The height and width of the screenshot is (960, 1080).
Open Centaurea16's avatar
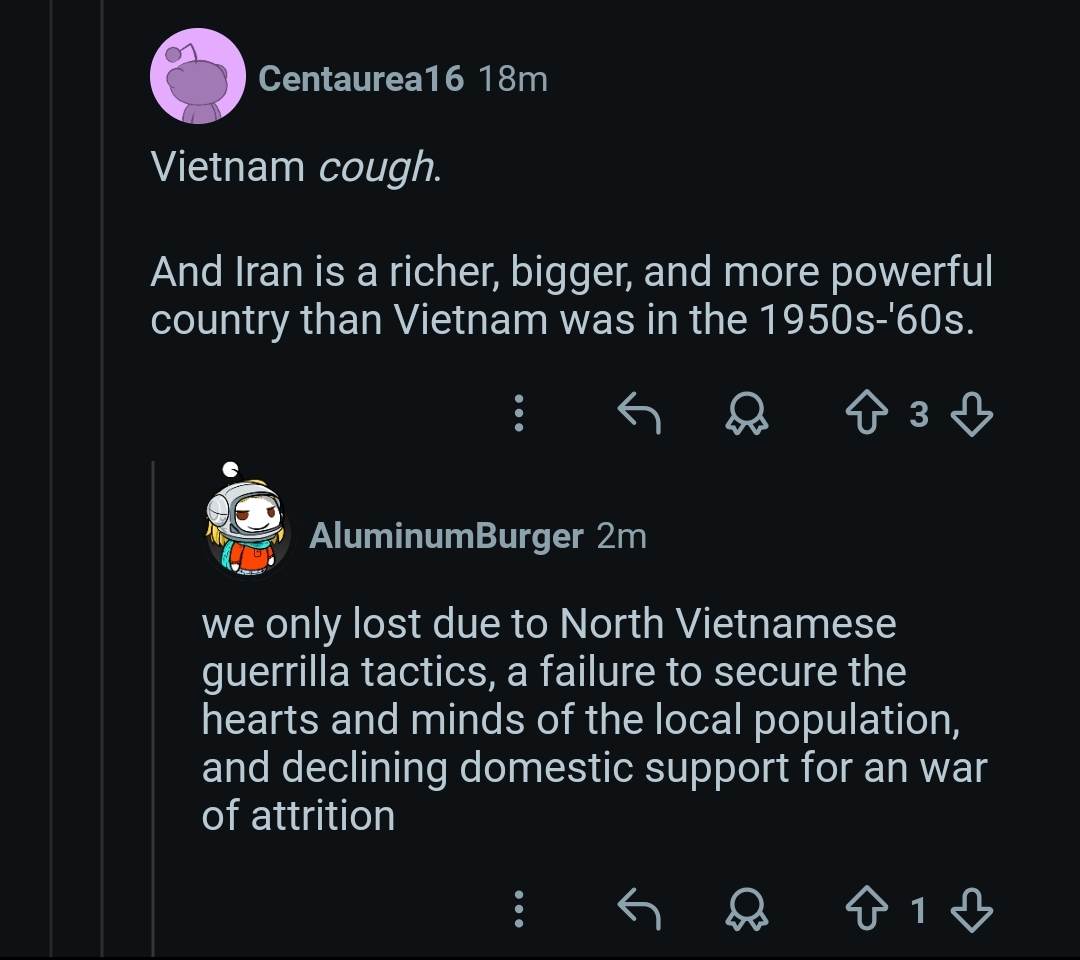click(197, 77)
